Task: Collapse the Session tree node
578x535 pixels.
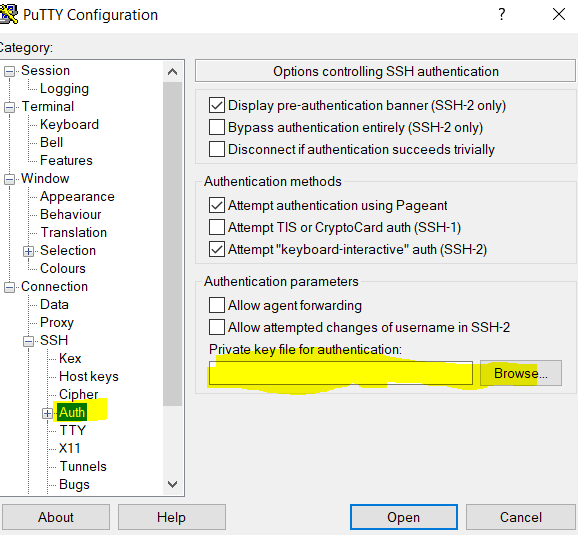Action: (9, 71)
